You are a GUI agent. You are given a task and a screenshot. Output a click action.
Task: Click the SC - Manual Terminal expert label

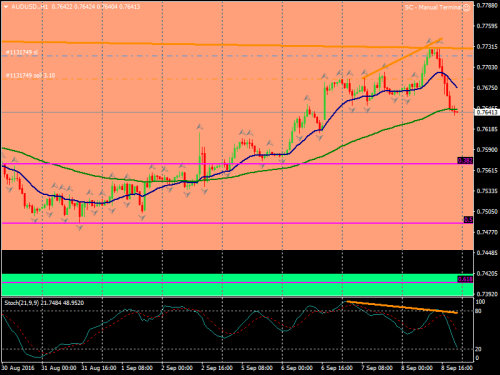(x=433, y=7)
